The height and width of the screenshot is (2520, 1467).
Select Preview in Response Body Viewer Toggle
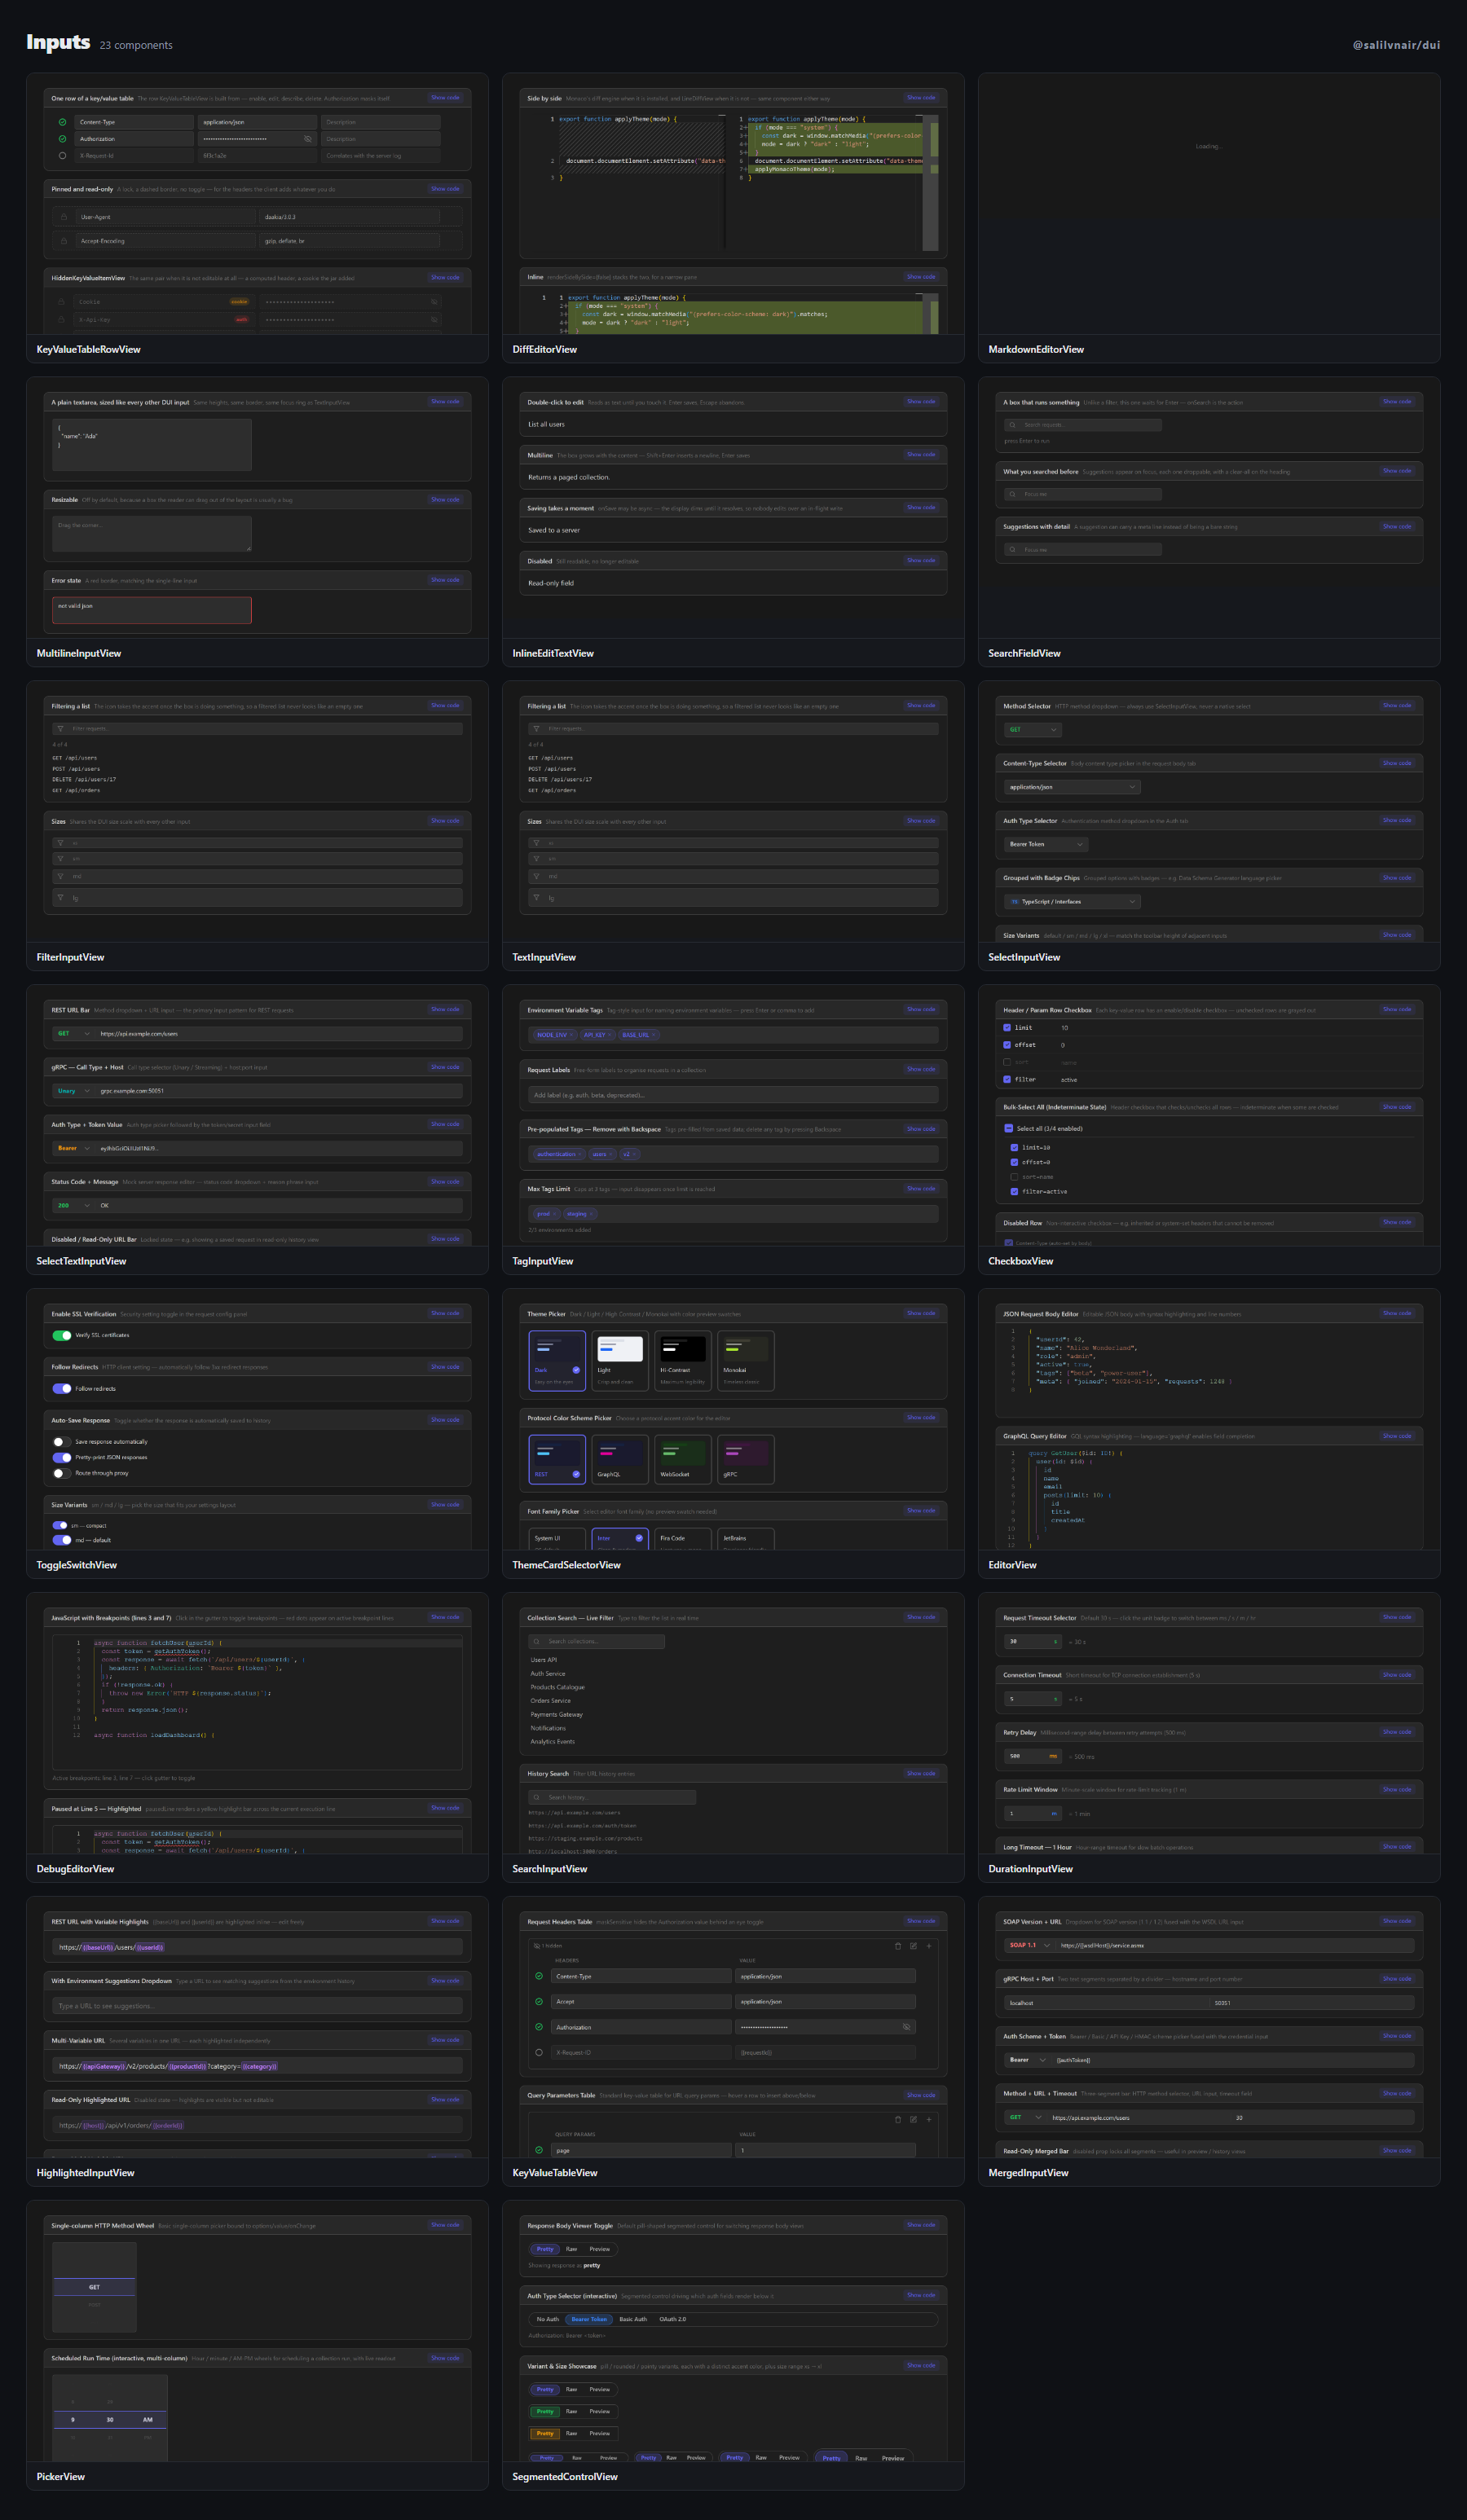coord(599,2249)
